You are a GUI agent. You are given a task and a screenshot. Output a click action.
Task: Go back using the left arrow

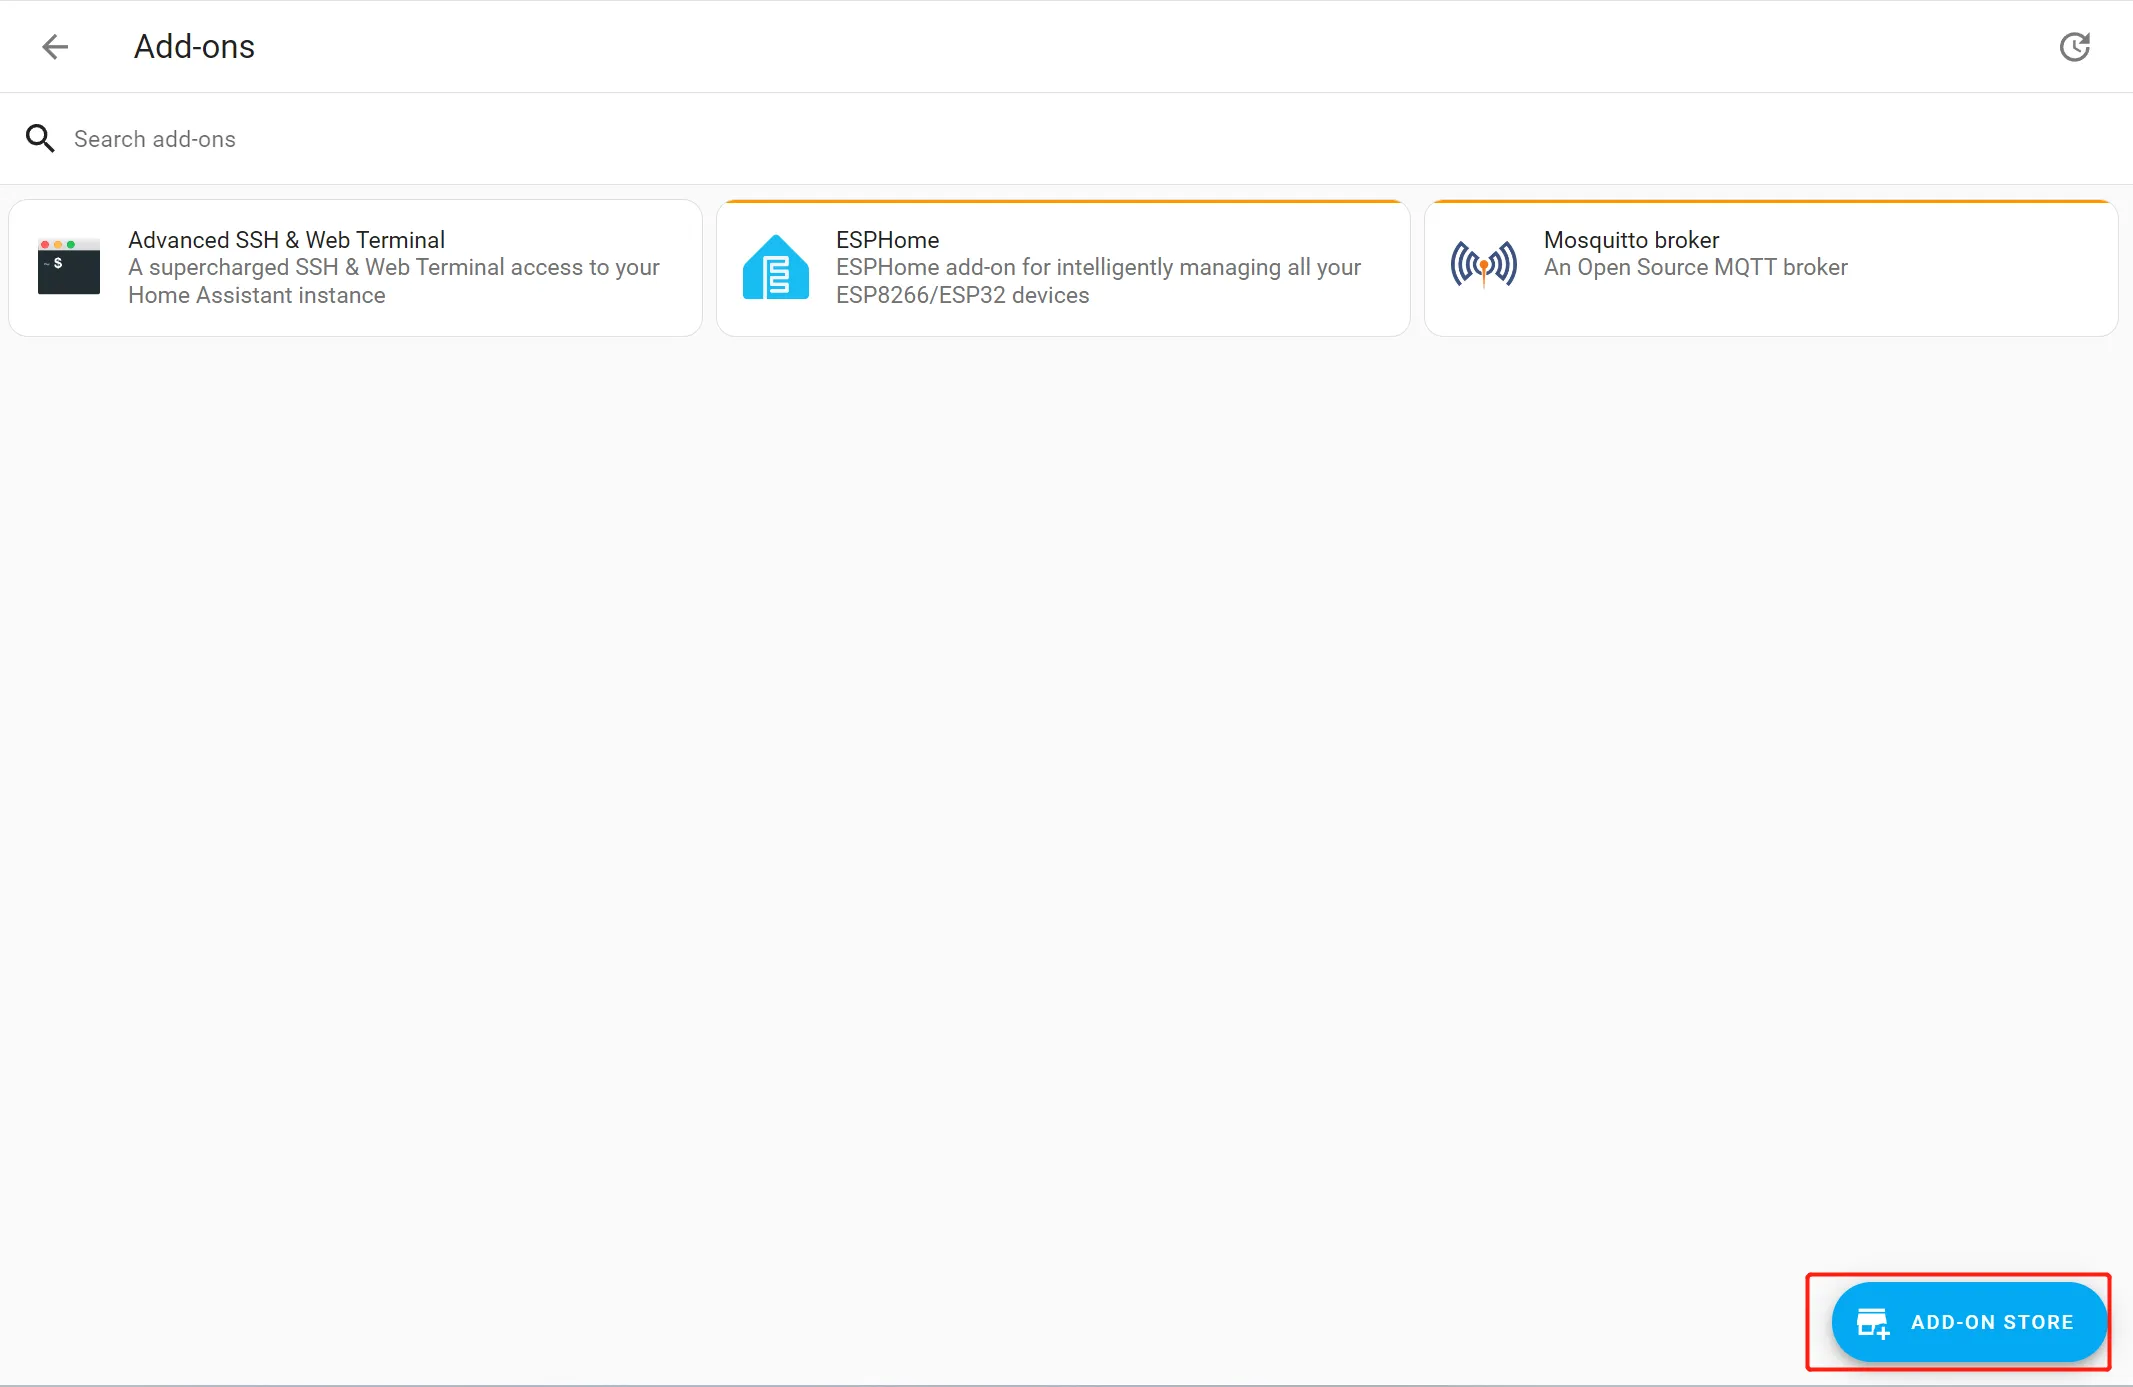[x=55, y=47]
